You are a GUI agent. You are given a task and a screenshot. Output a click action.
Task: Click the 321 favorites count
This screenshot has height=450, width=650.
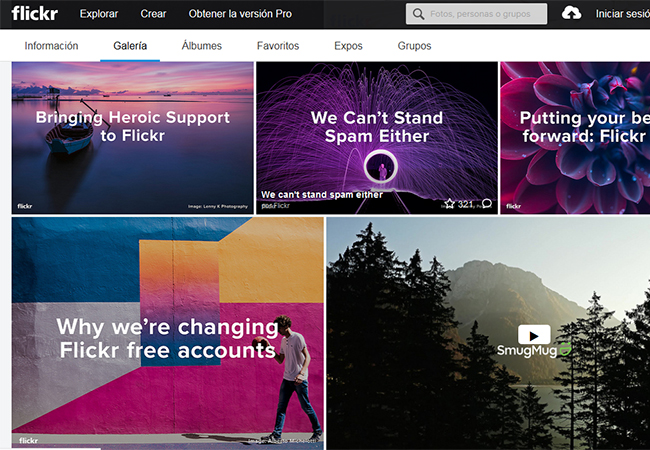tap(466, 203)
